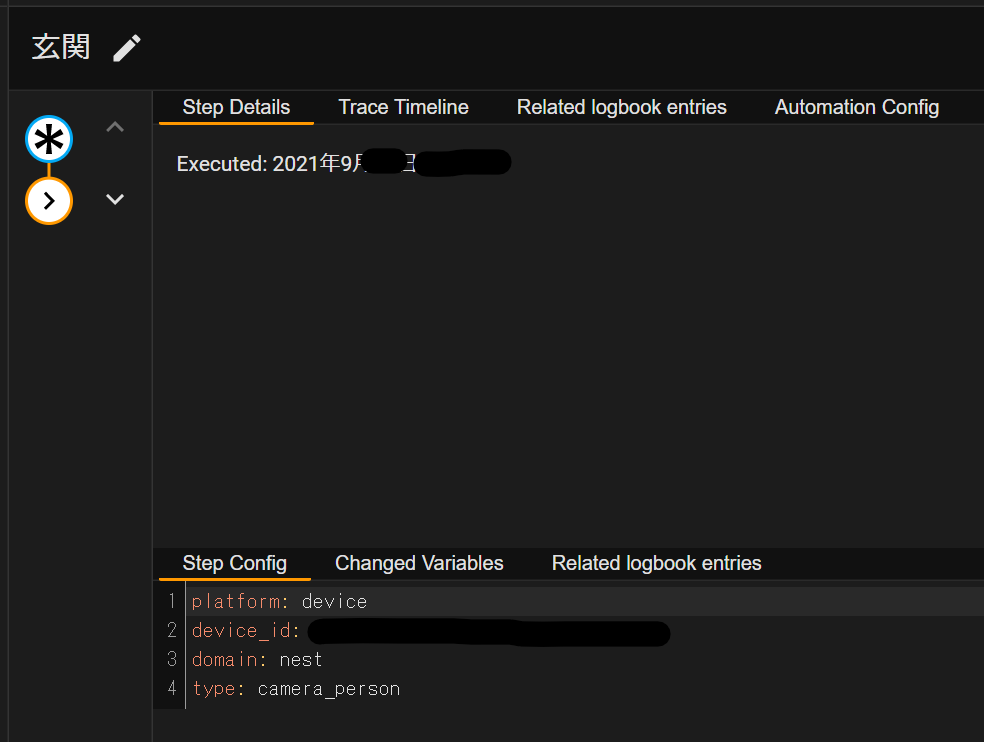Open the upper Related logbook entries tab
The width and height of the screenshot is (984, 742).
click(621, 107)
